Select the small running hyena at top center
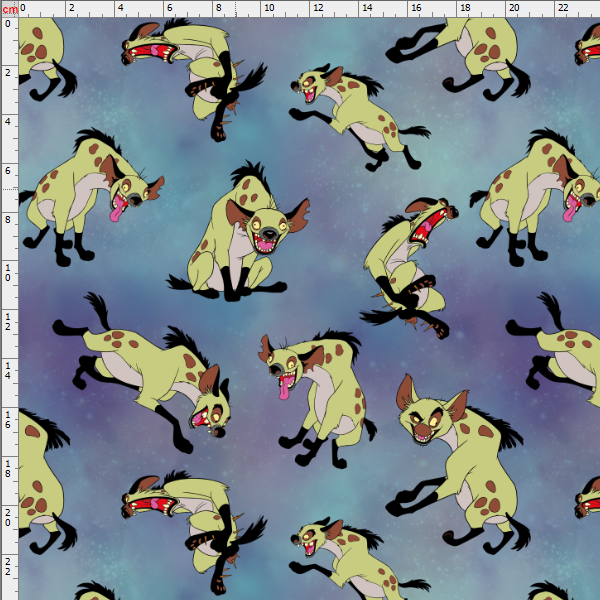600x600 pixels. [350, 110]
